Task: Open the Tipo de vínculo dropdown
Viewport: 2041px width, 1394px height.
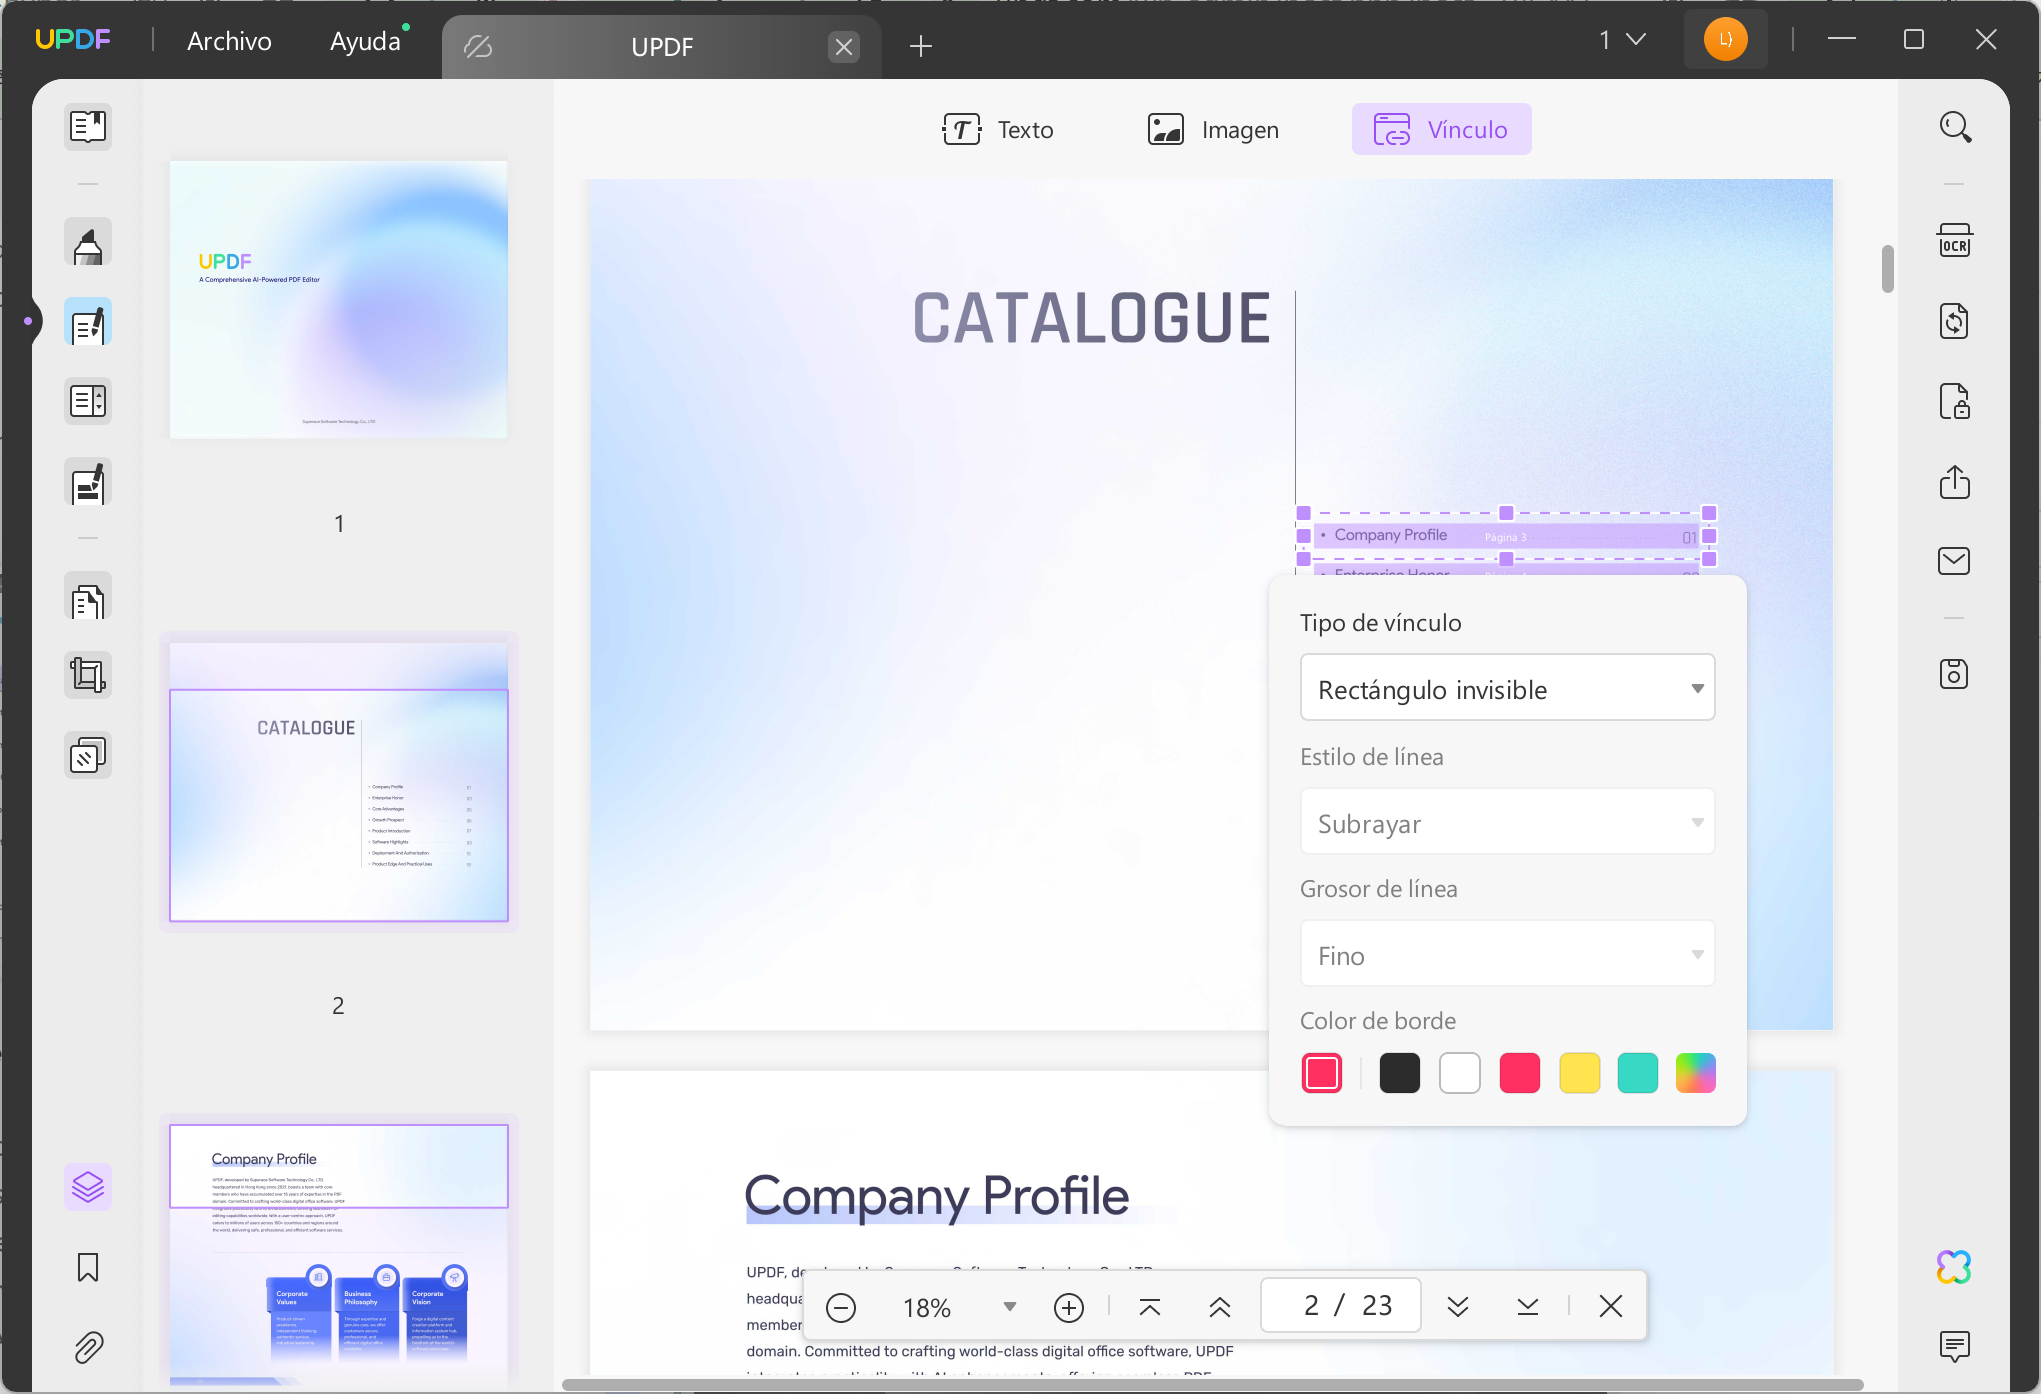Action: [1507, 688]
